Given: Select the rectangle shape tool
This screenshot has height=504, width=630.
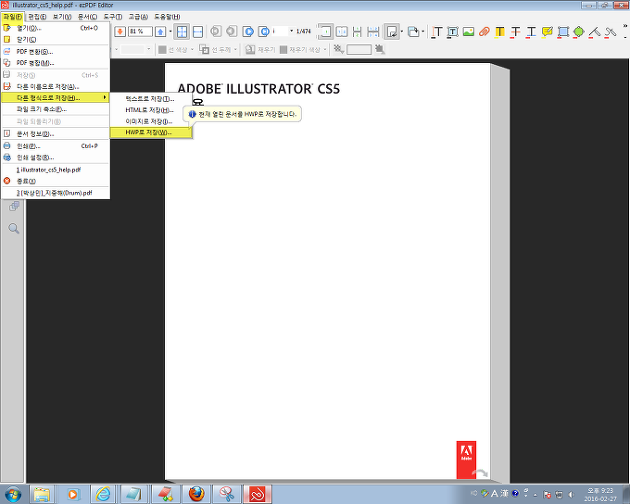Looking at the screenshot, I should (x=563, y=32).
